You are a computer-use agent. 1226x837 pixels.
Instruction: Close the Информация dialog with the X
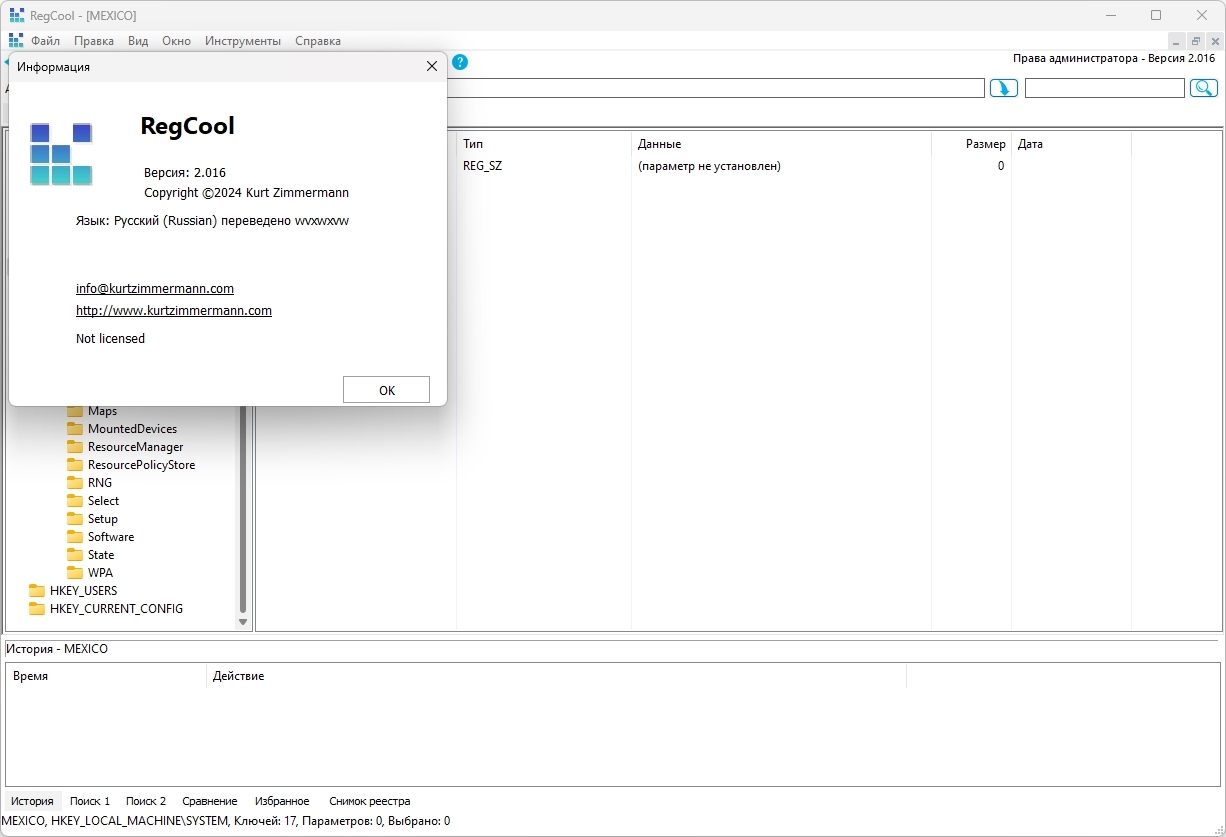tap(432, 66)
